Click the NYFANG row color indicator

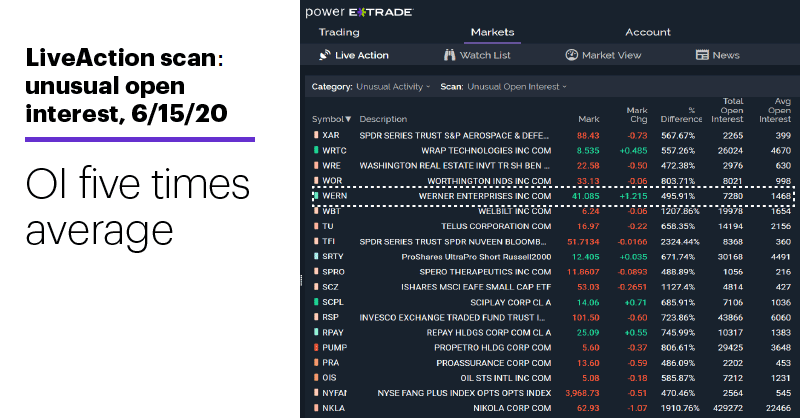point(316,393)
